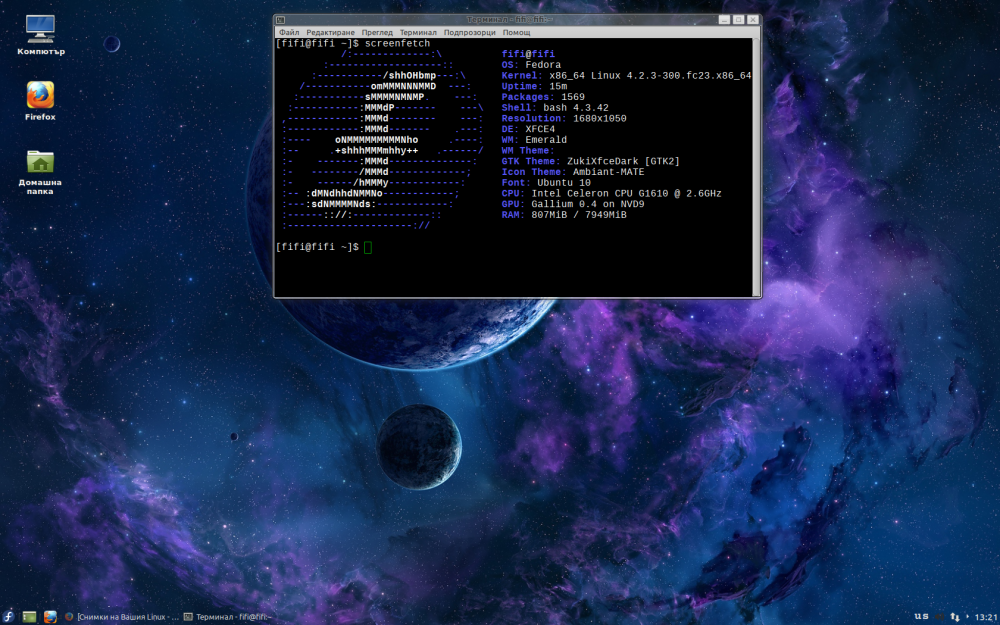Screen dimensions: 1000x625
Task: Click the terminal vertical scrollbar
Action: pos(757,167)
